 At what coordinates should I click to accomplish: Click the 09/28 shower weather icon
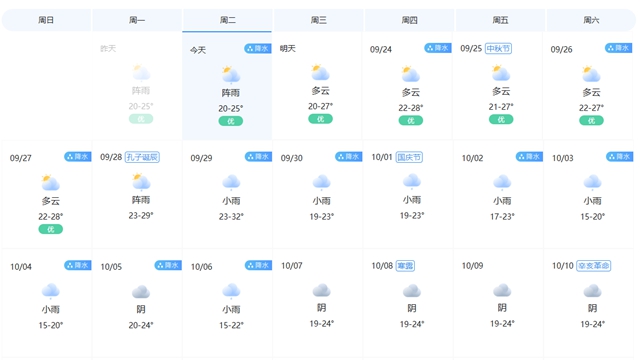point(141,182)
